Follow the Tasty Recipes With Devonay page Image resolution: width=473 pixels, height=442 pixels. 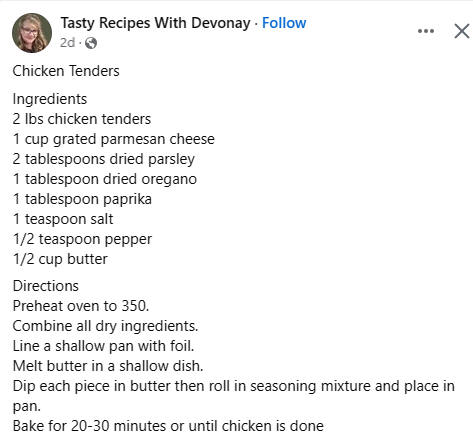point(284,23)
